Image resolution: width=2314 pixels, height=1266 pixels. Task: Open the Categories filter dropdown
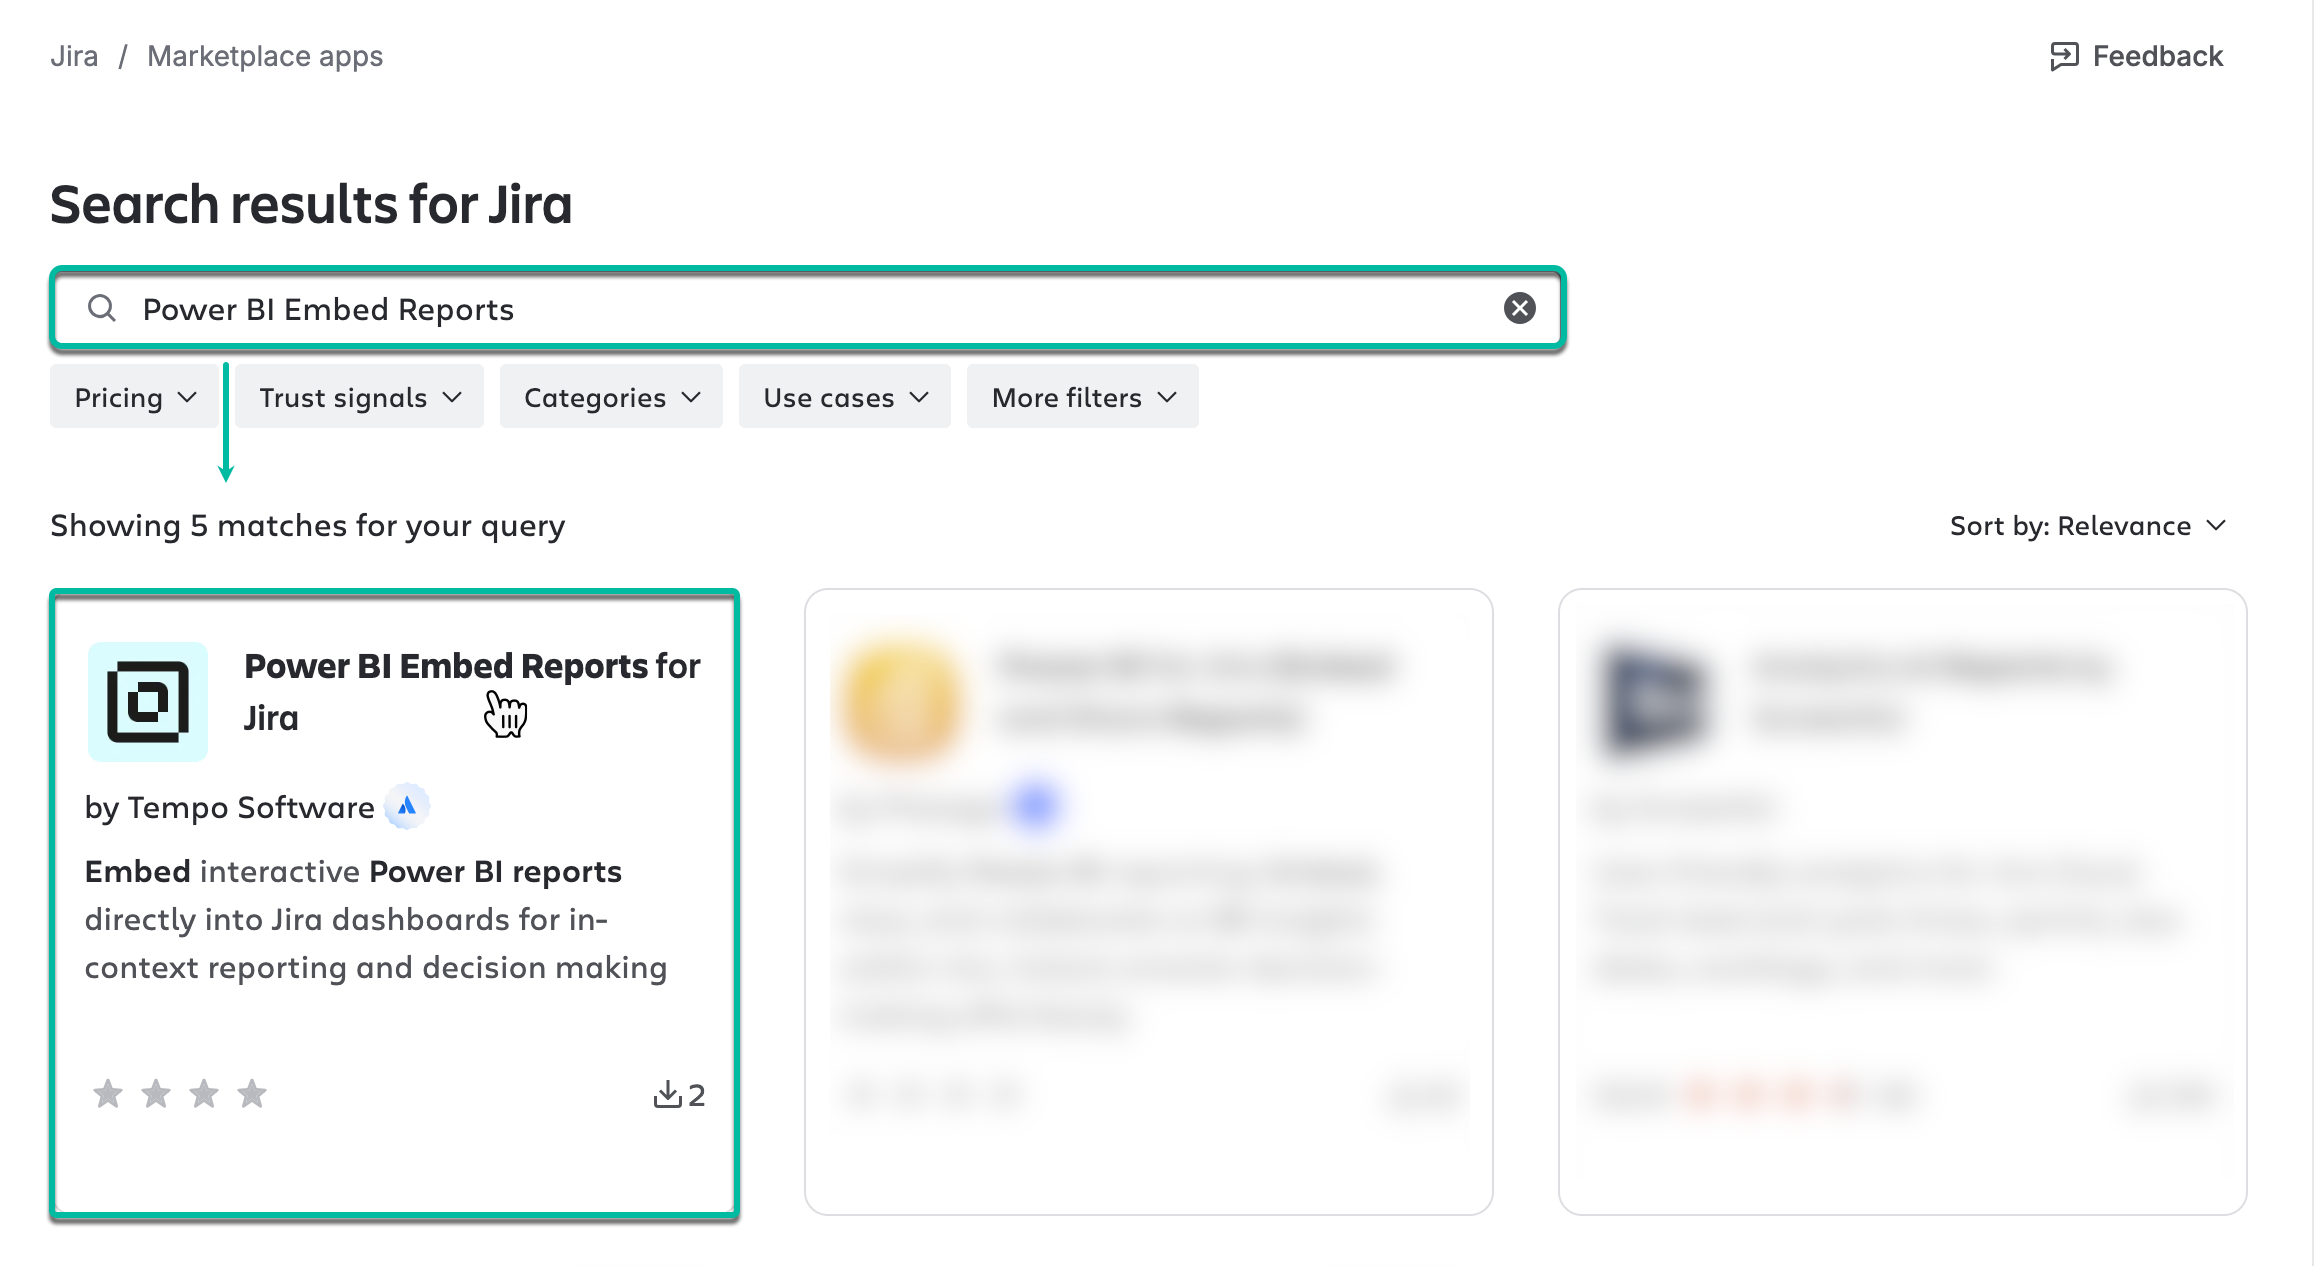(611, 397)
